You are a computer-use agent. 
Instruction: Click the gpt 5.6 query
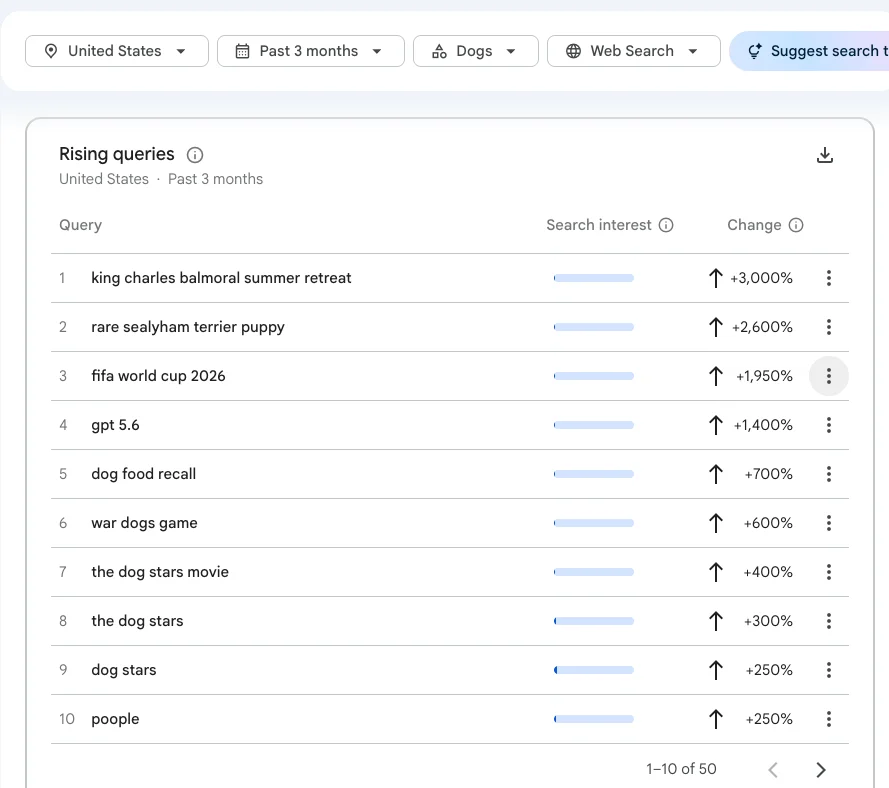click(115, 425)
